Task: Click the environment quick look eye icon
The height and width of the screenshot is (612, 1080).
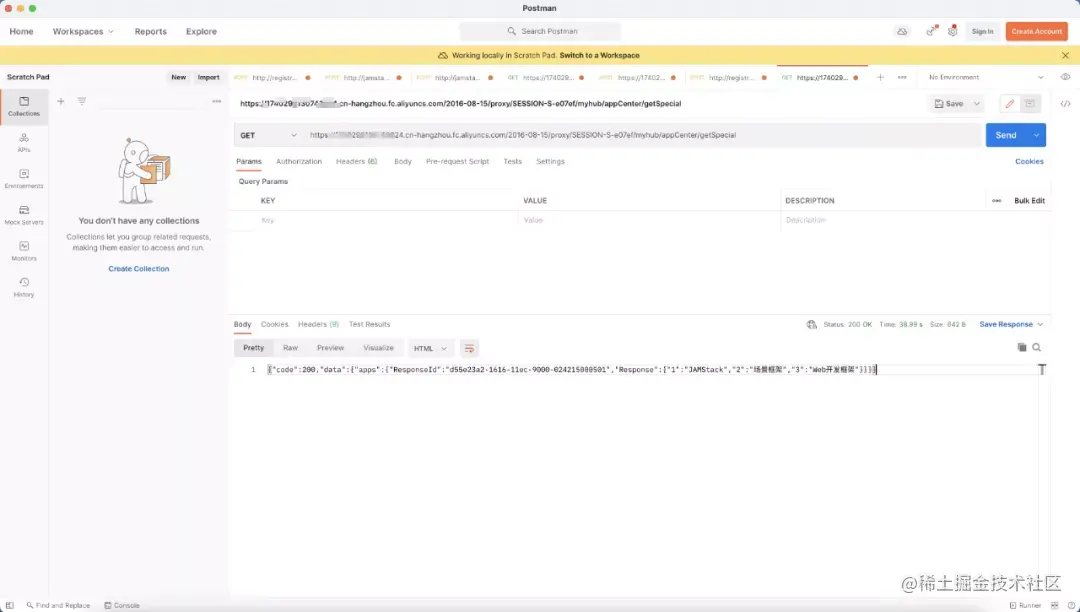Action: (x=1065, y=77)
